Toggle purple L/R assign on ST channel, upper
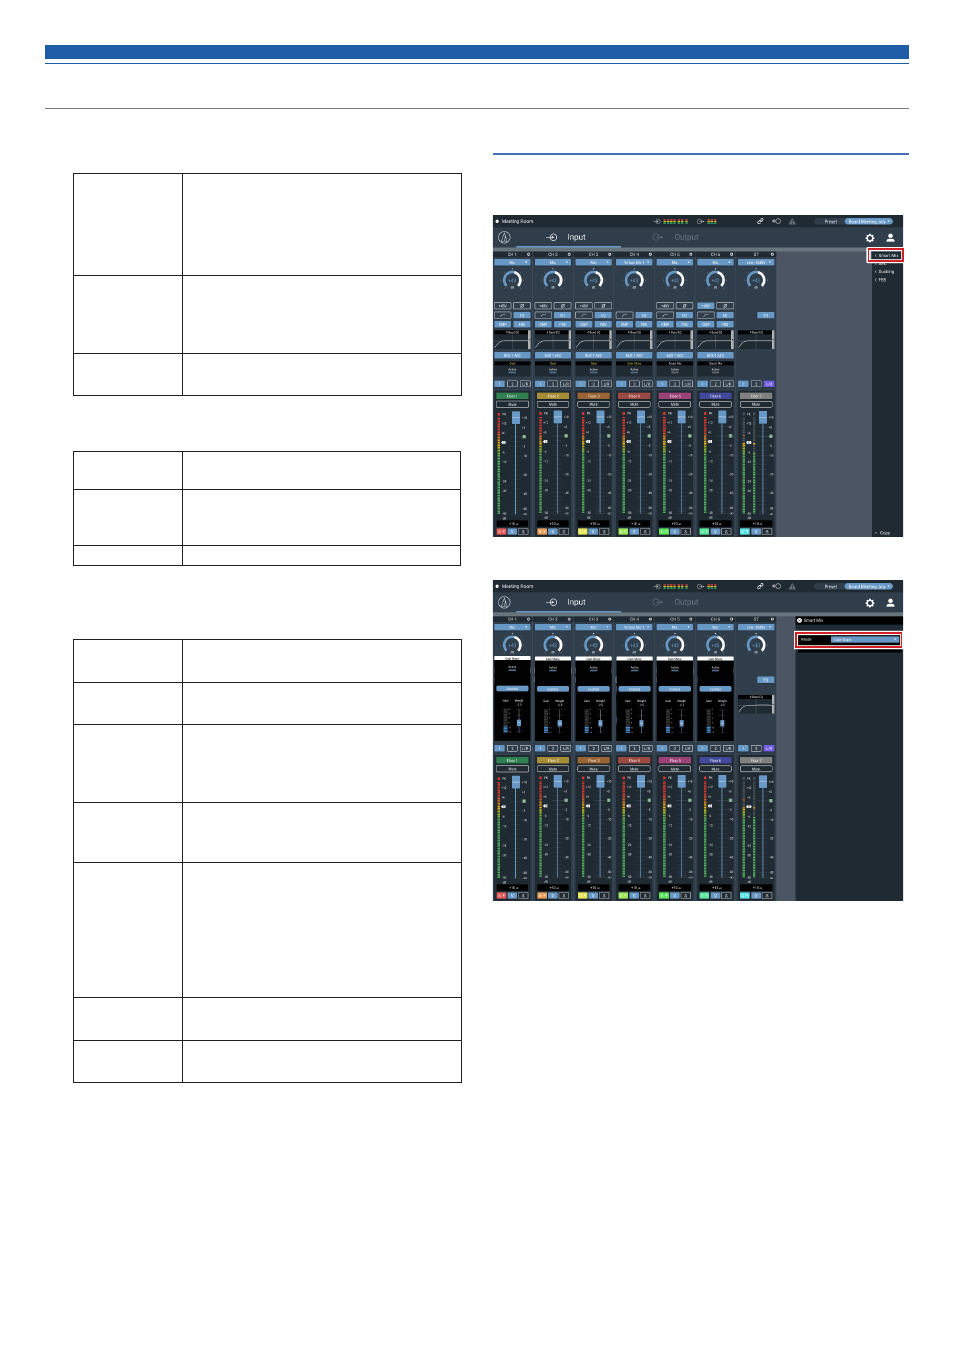Image resolution: width=954 pixels, height=1349 pixels. pyautogui.click(x=769, y=384)
